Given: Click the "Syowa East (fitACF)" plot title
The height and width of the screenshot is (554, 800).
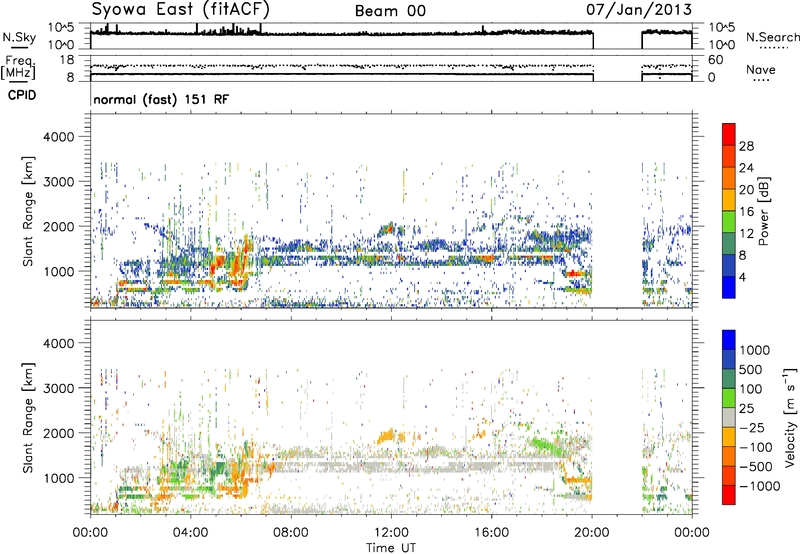Looking at the screenshot, I should click(x=181, y=10).
